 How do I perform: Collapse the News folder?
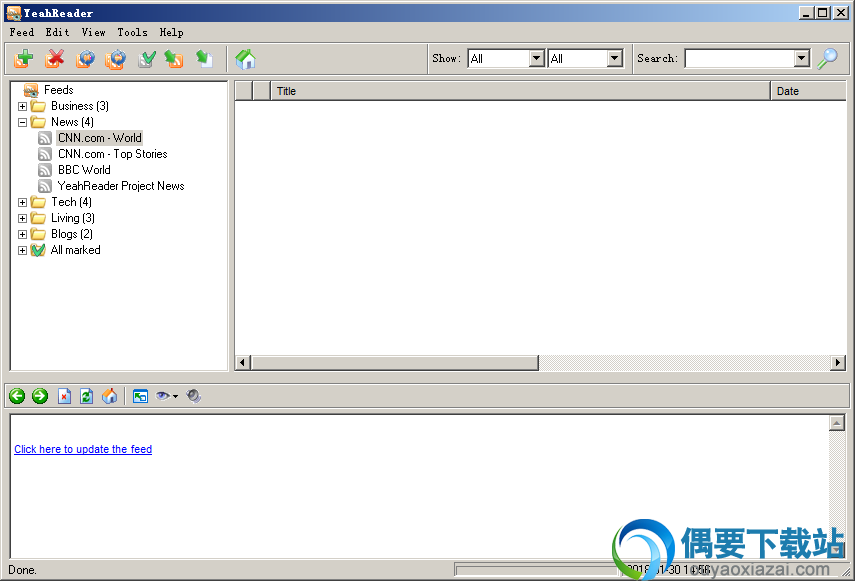(x=22, y=122)
